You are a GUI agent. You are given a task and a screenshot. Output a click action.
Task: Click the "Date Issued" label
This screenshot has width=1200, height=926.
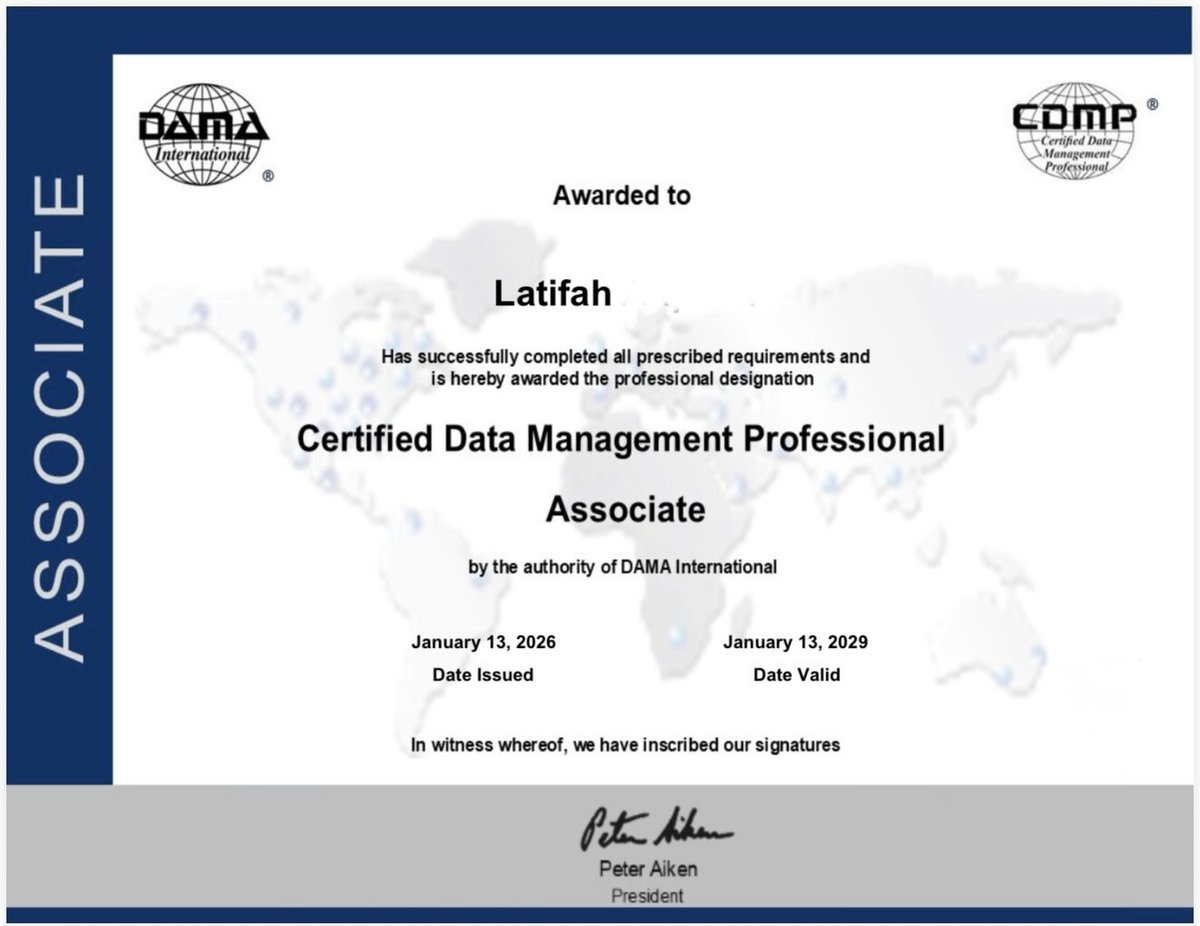click(x=483, y=675)
